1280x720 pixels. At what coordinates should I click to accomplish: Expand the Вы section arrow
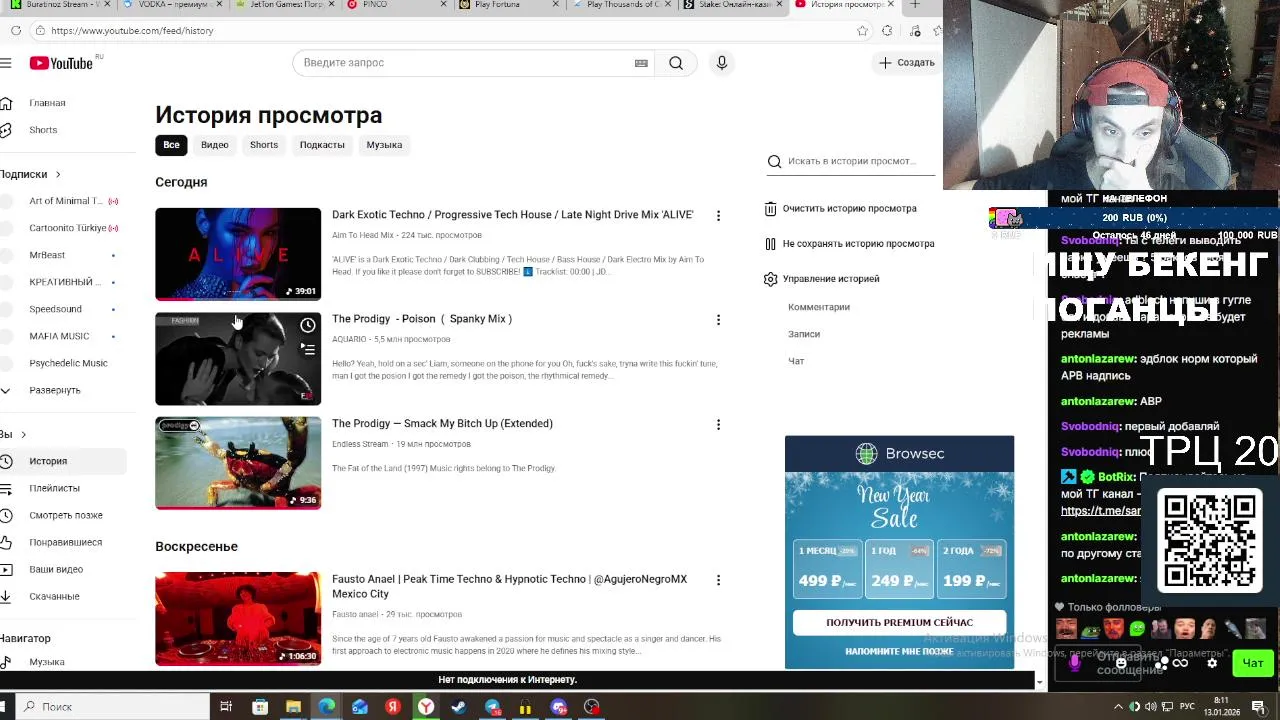coord(23,434)
